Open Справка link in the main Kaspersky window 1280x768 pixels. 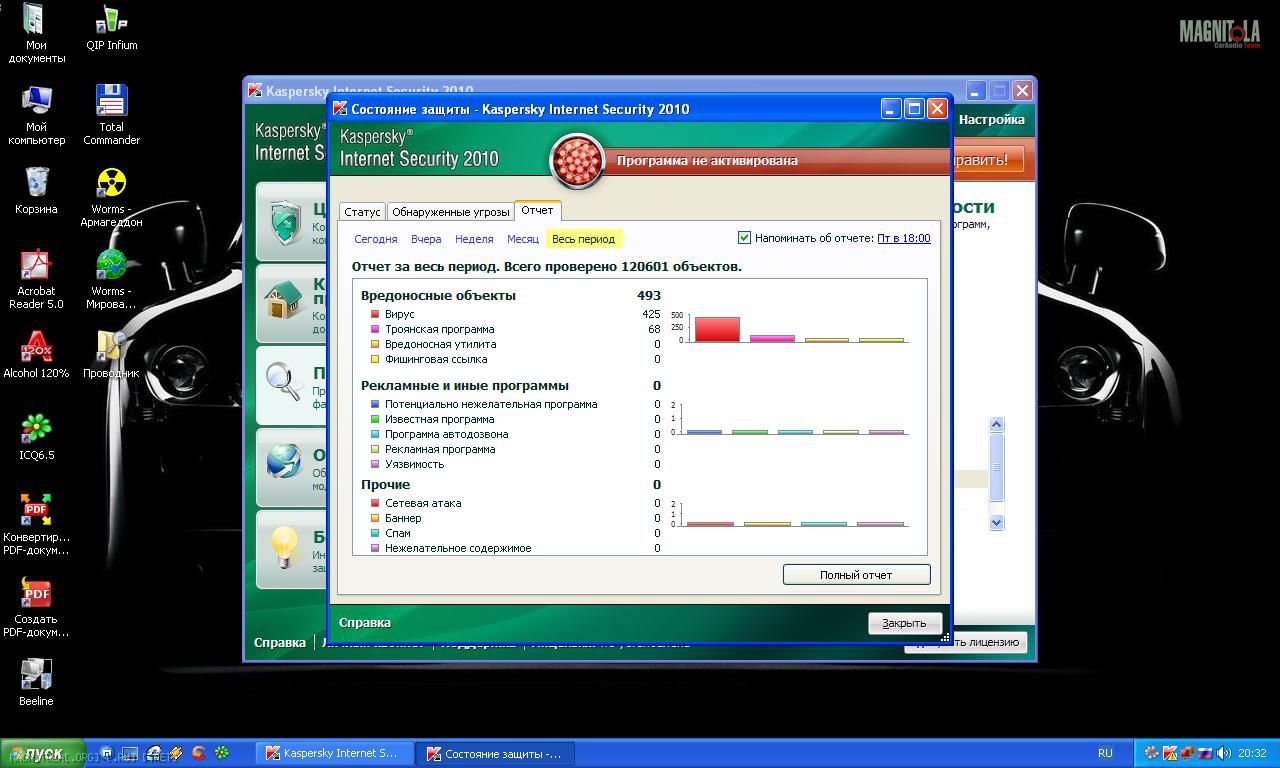[280, 642]
